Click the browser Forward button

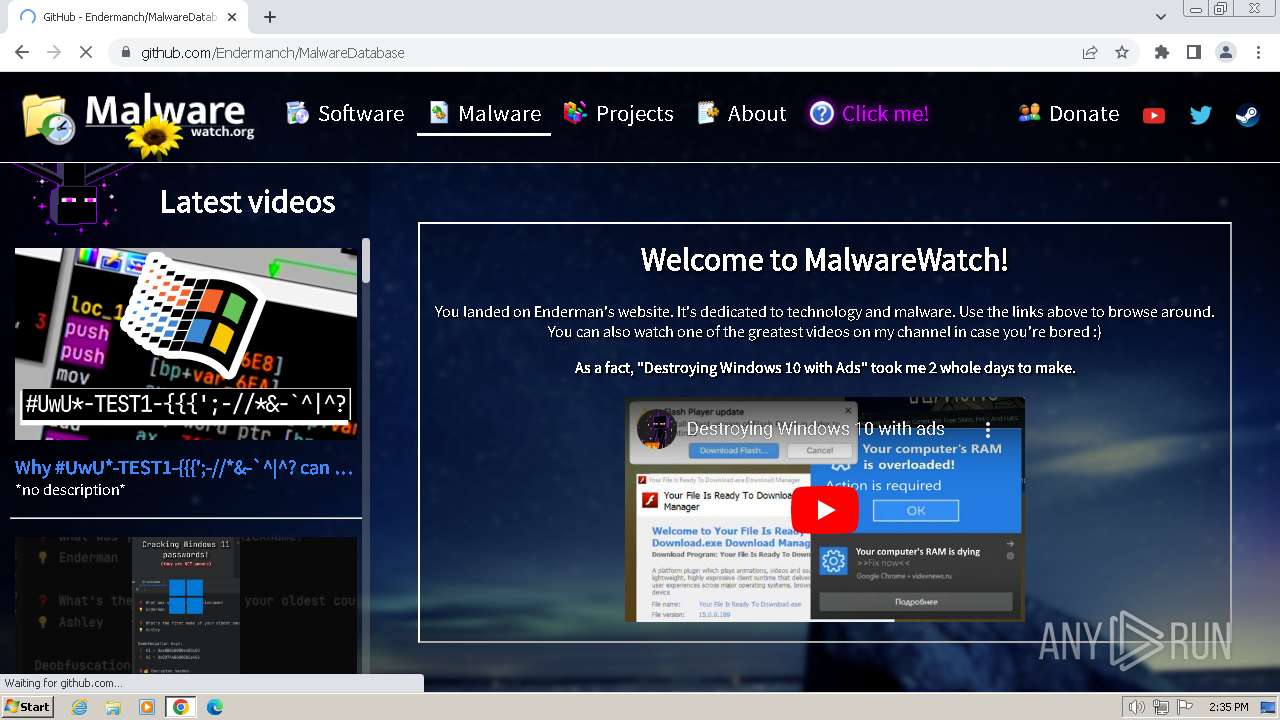pyautogui.click(x=54, y=52)
